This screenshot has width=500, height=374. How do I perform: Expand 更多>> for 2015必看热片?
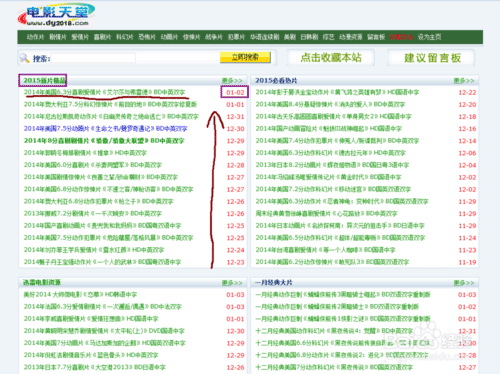click(x=464, y=81)
